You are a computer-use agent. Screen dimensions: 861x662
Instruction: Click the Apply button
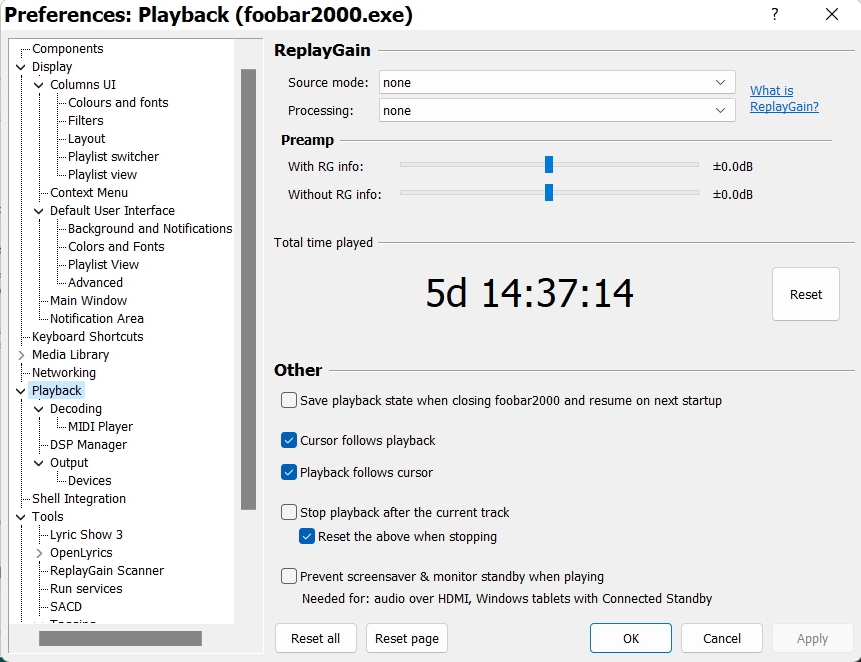813,638
